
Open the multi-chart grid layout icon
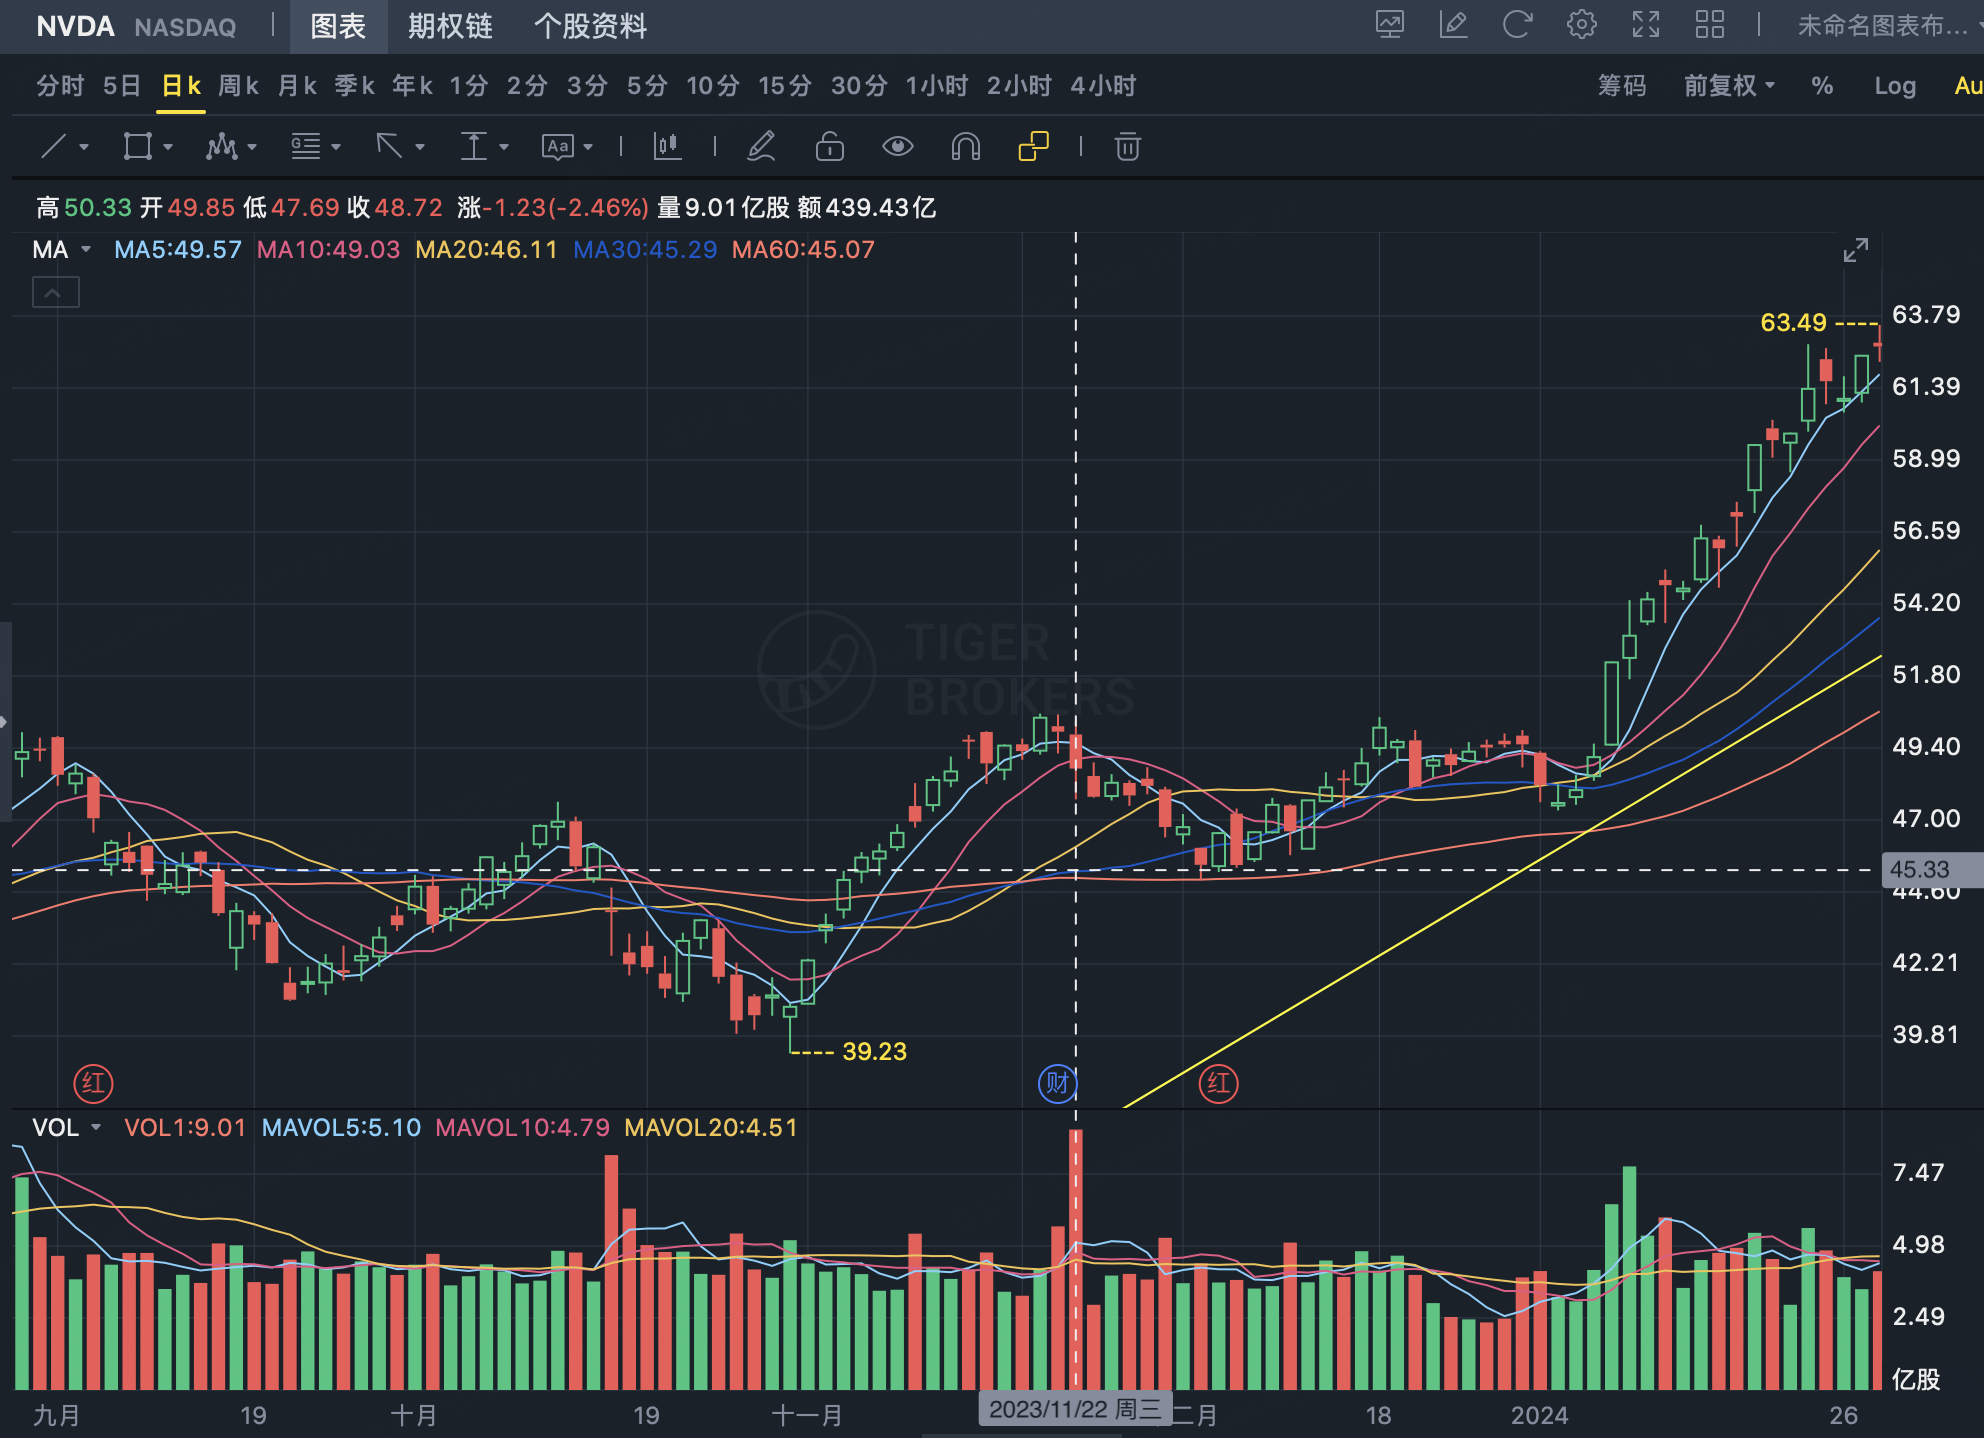[1709, 25]
